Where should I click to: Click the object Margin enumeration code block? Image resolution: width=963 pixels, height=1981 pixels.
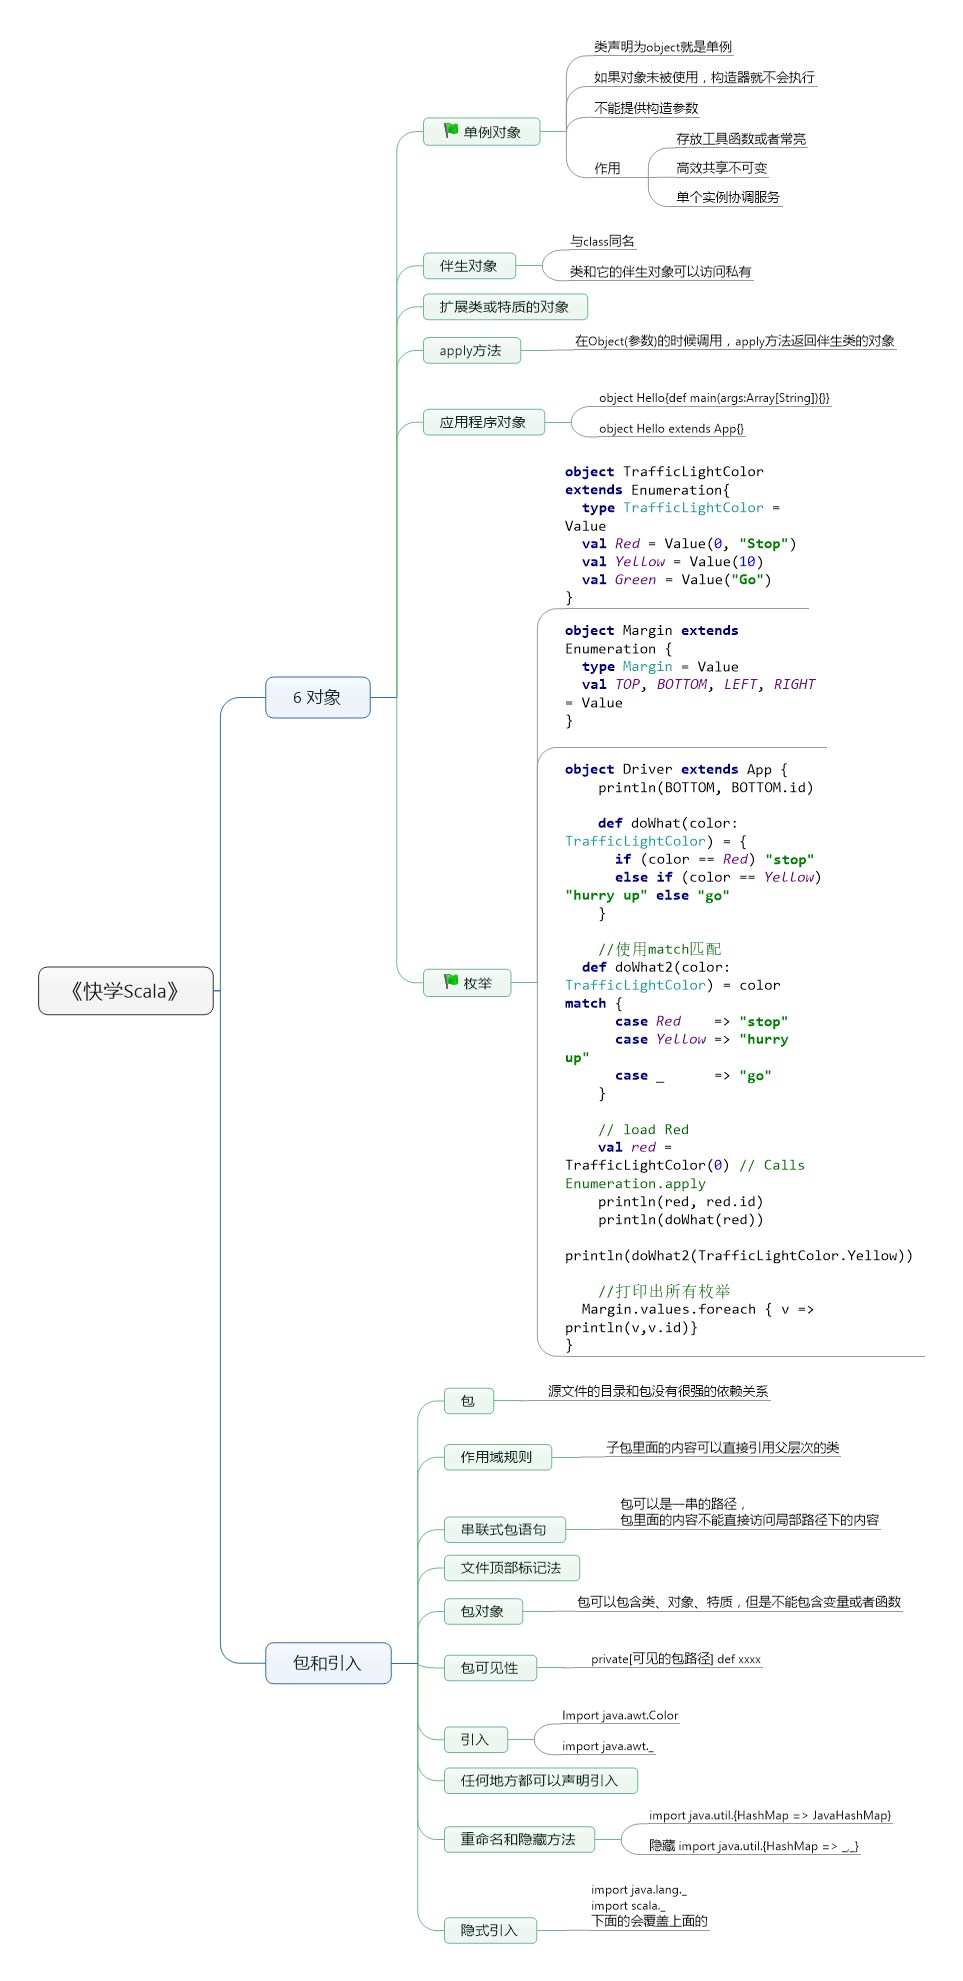point(690,676)
